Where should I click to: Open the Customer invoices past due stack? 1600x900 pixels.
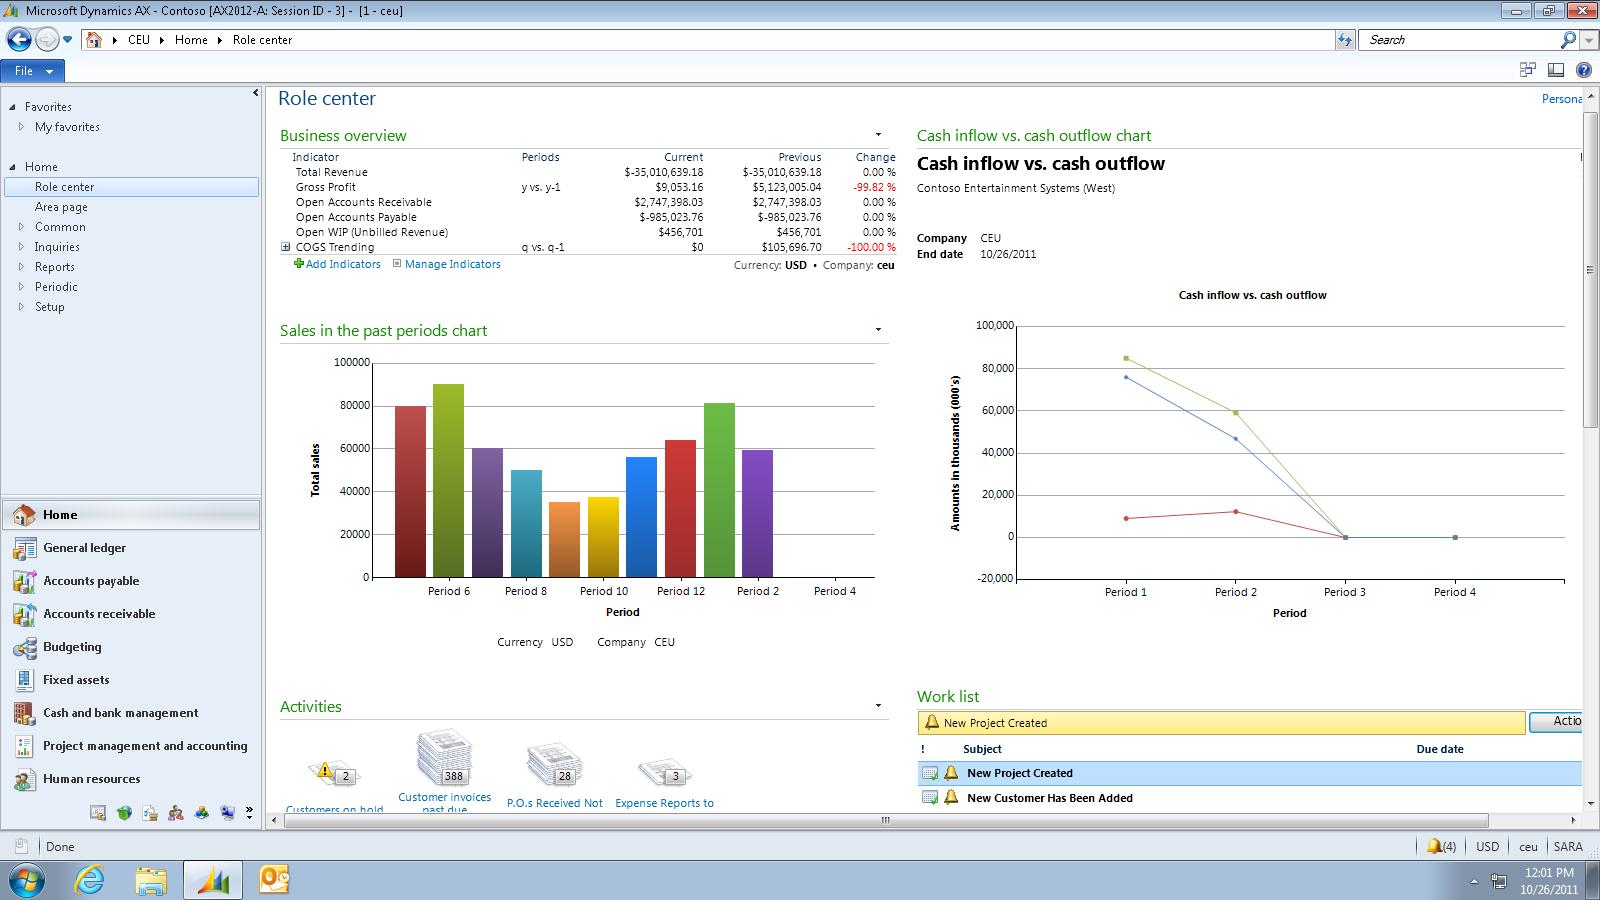click(444, 758)
